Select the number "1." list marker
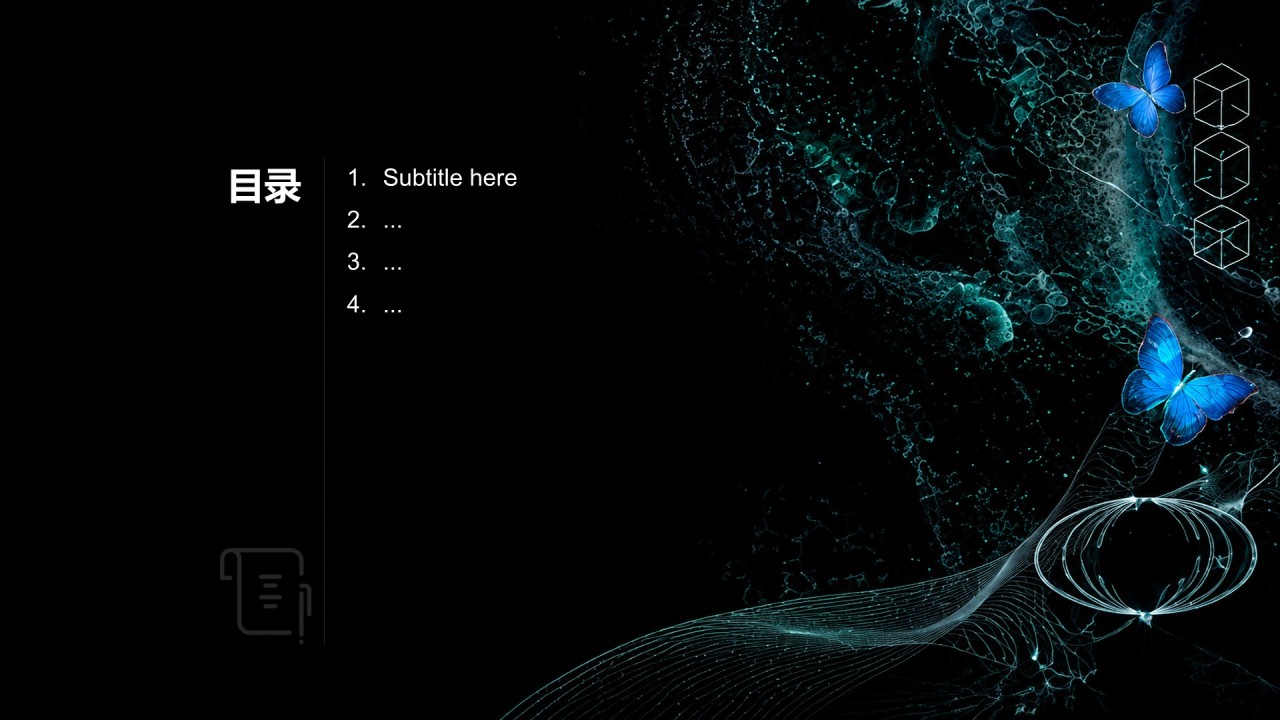 pos(357,178)
